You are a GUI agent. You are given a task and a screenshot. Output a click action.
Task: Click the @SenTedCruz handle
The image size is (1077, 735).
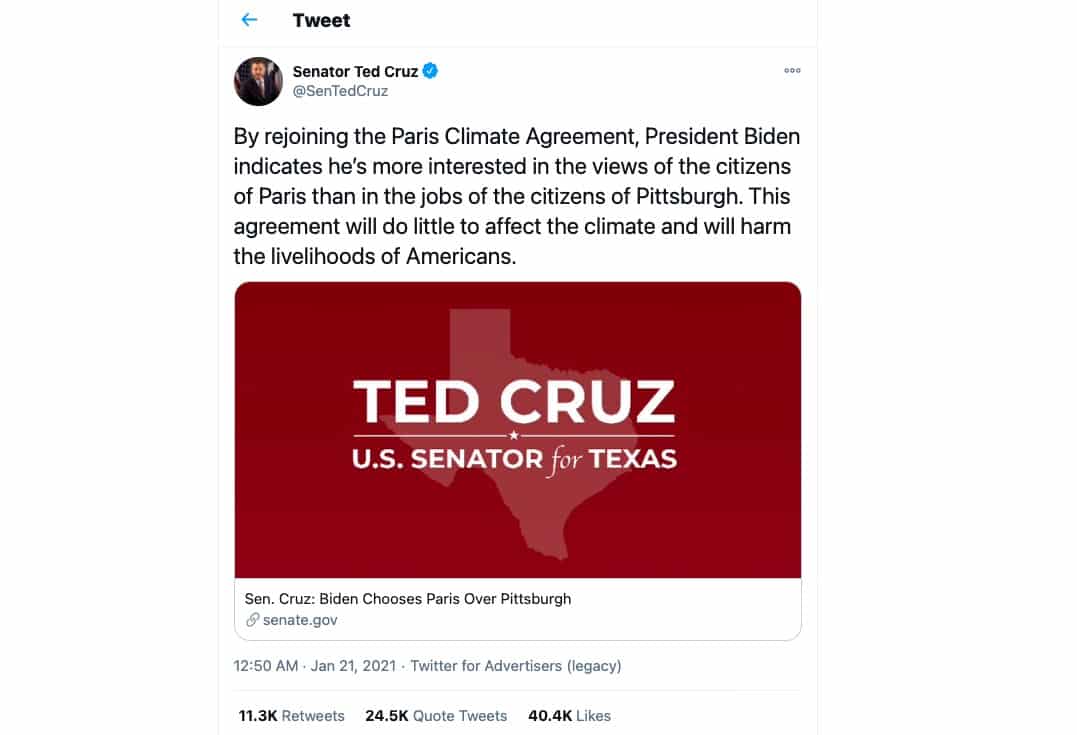340,91
